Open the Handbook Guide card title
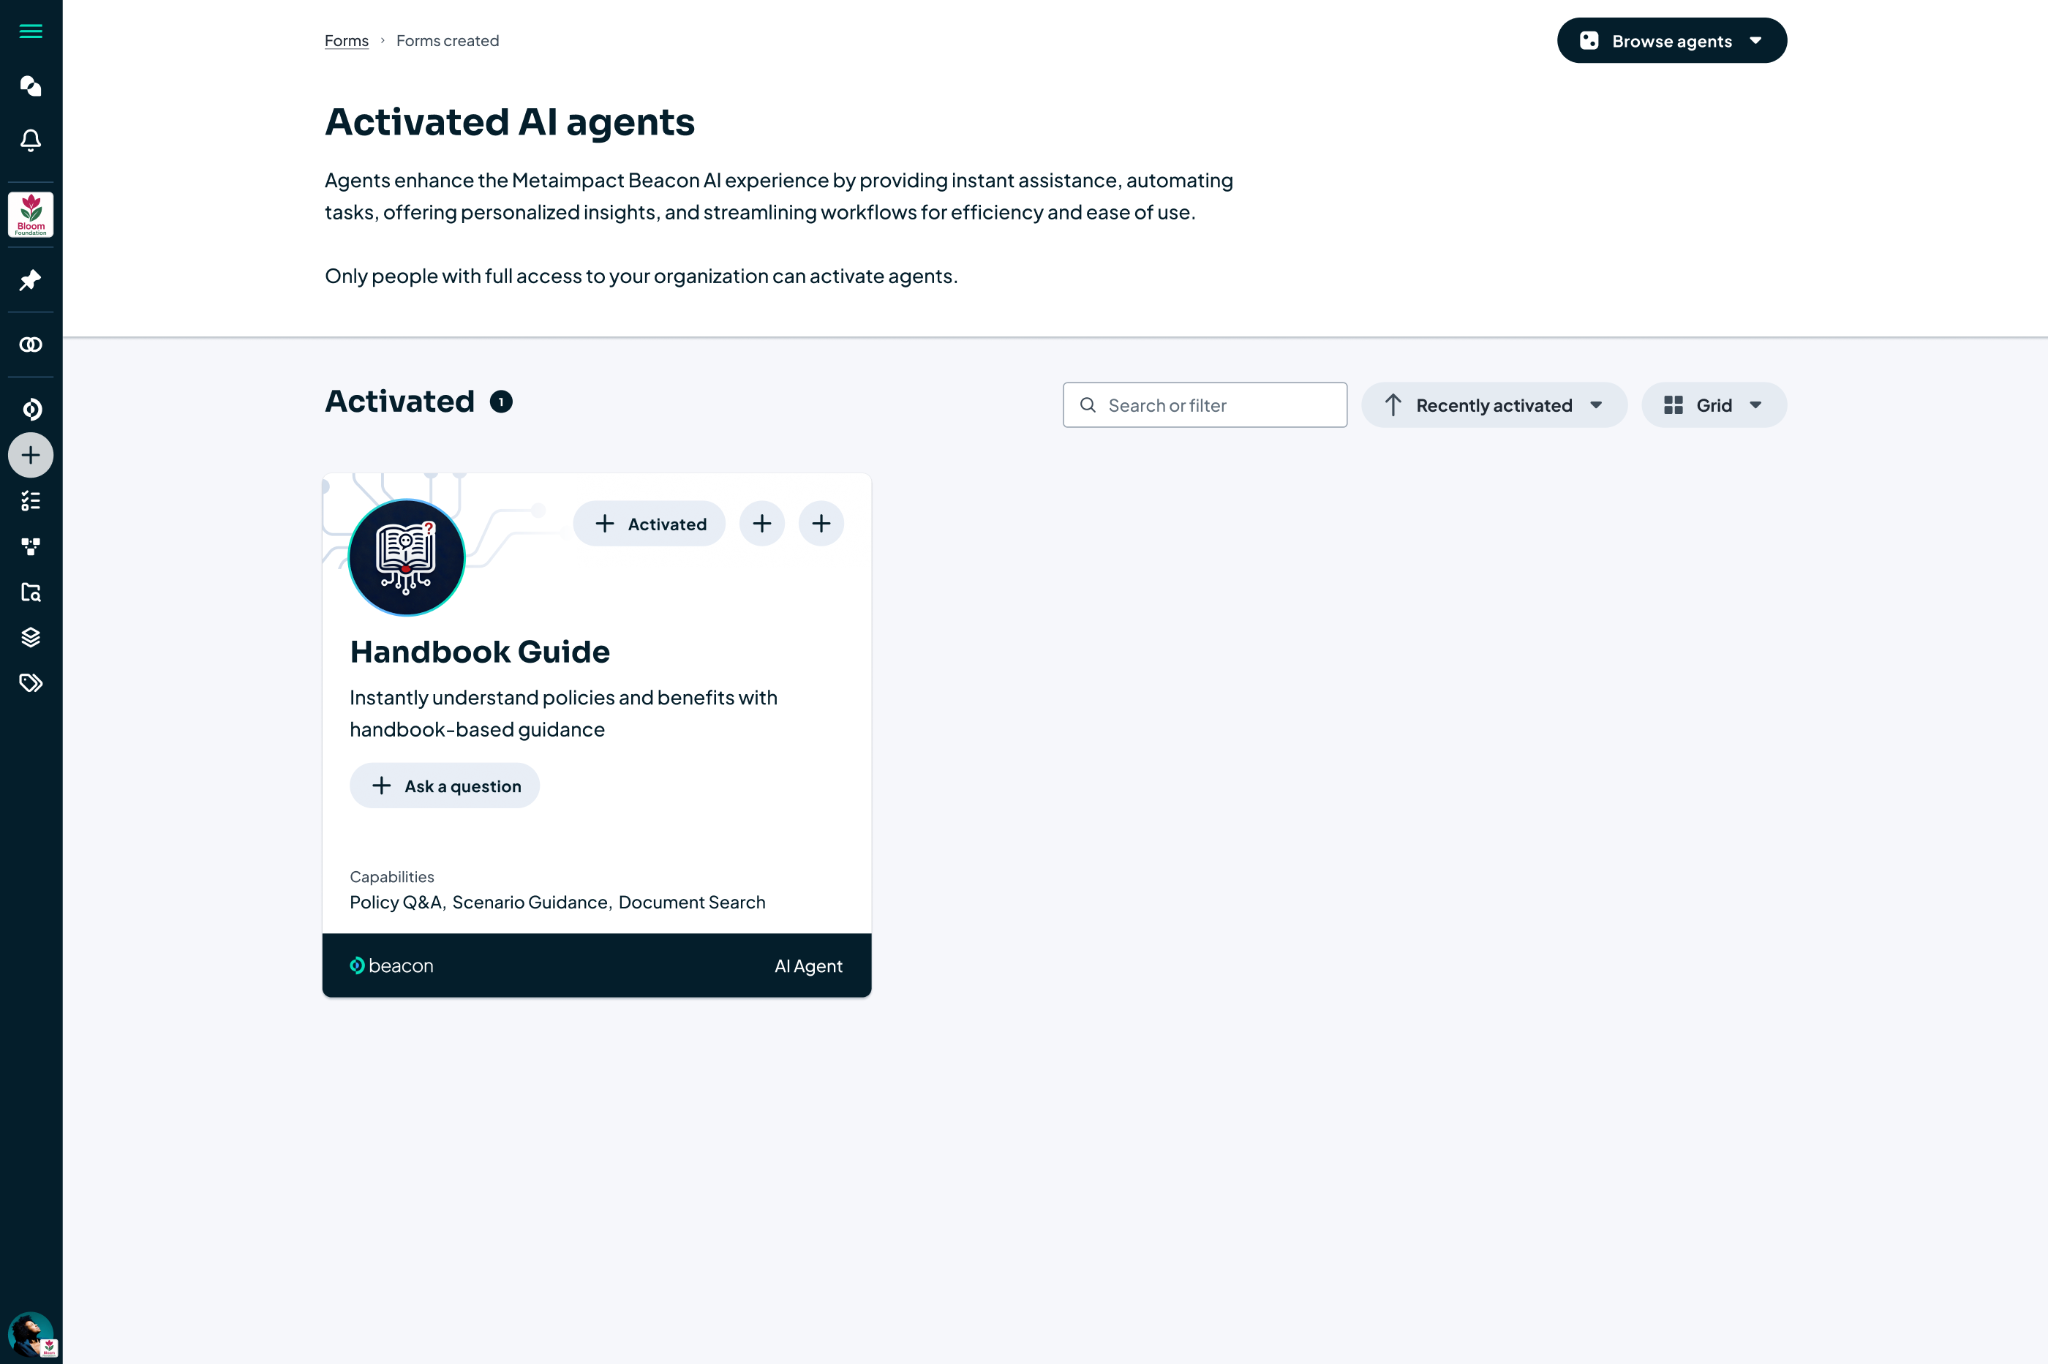The height and width of the screenshot is (1364, 2048). coord(480,652)
